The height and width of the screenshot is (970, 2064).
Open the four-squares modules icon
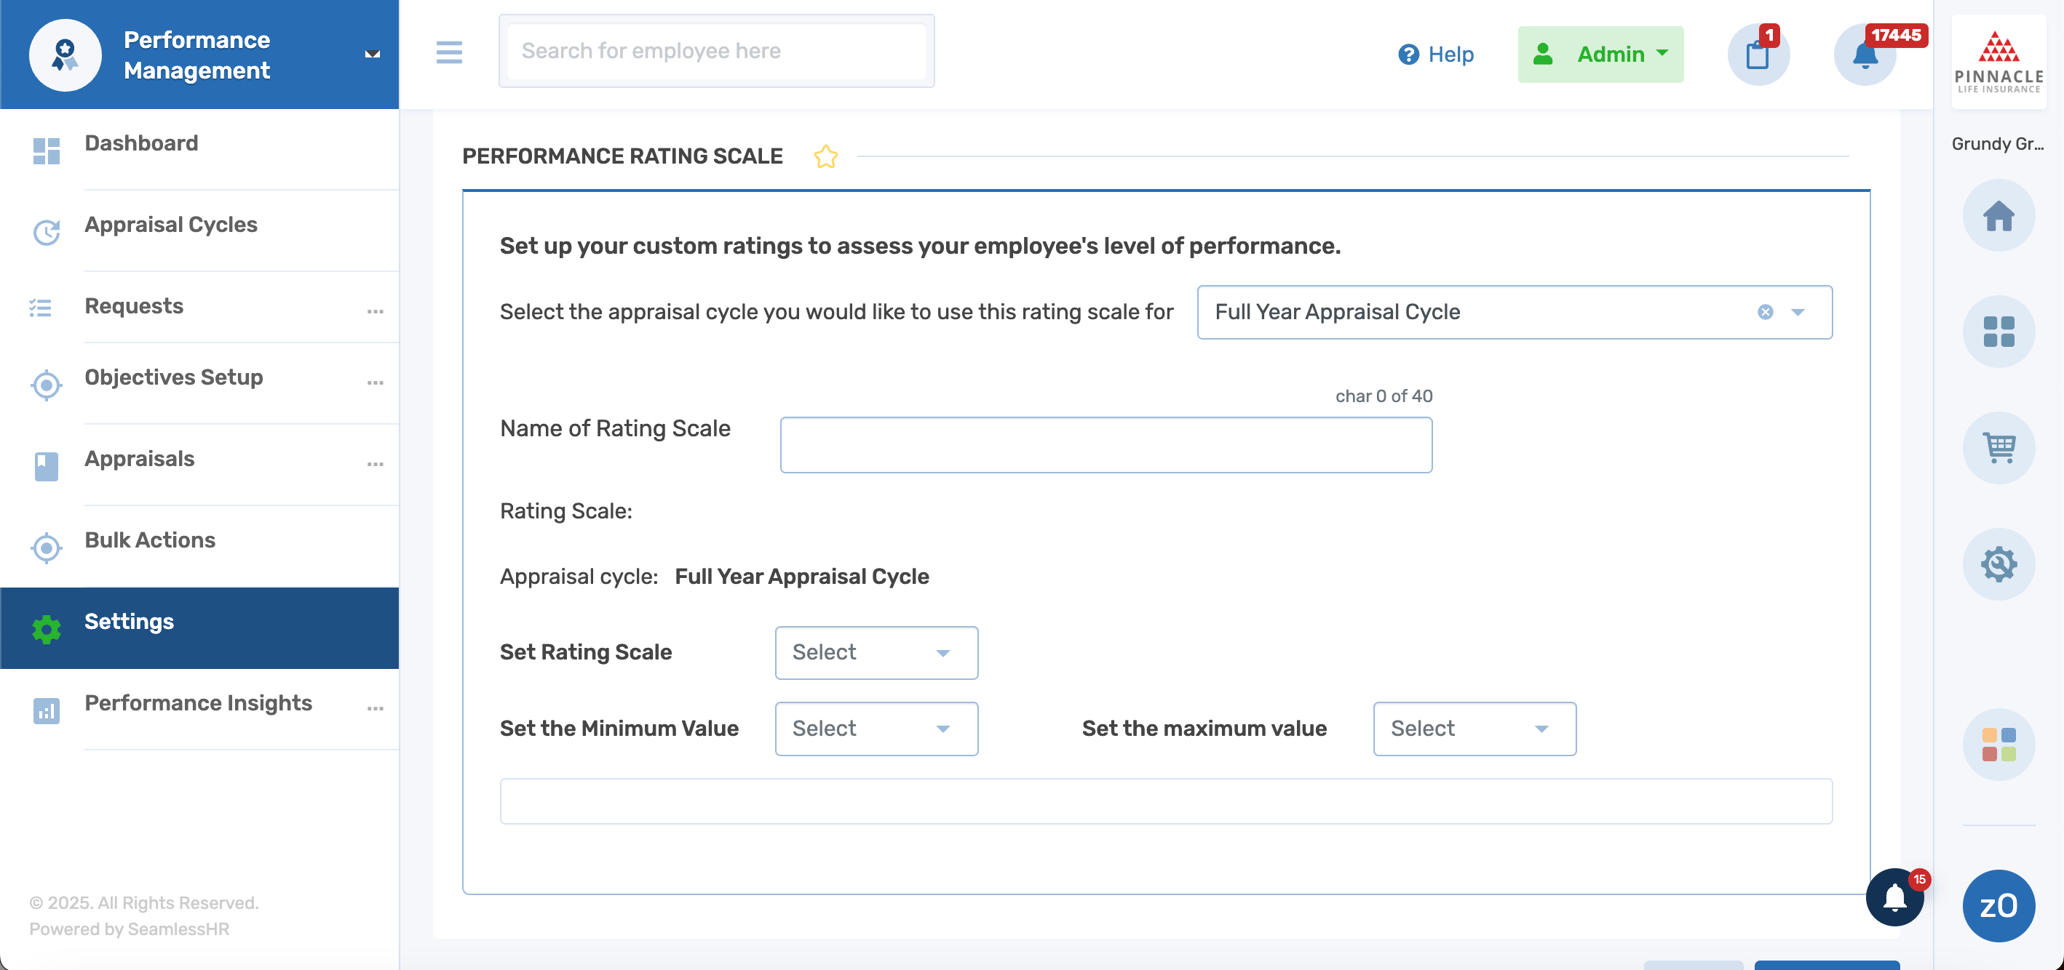1998,332
